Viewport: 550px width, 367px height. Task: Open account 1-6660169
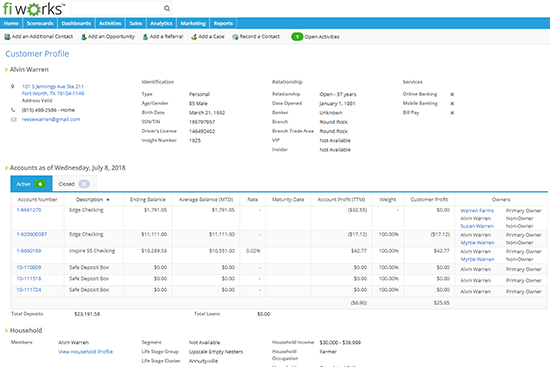[29, 251]
